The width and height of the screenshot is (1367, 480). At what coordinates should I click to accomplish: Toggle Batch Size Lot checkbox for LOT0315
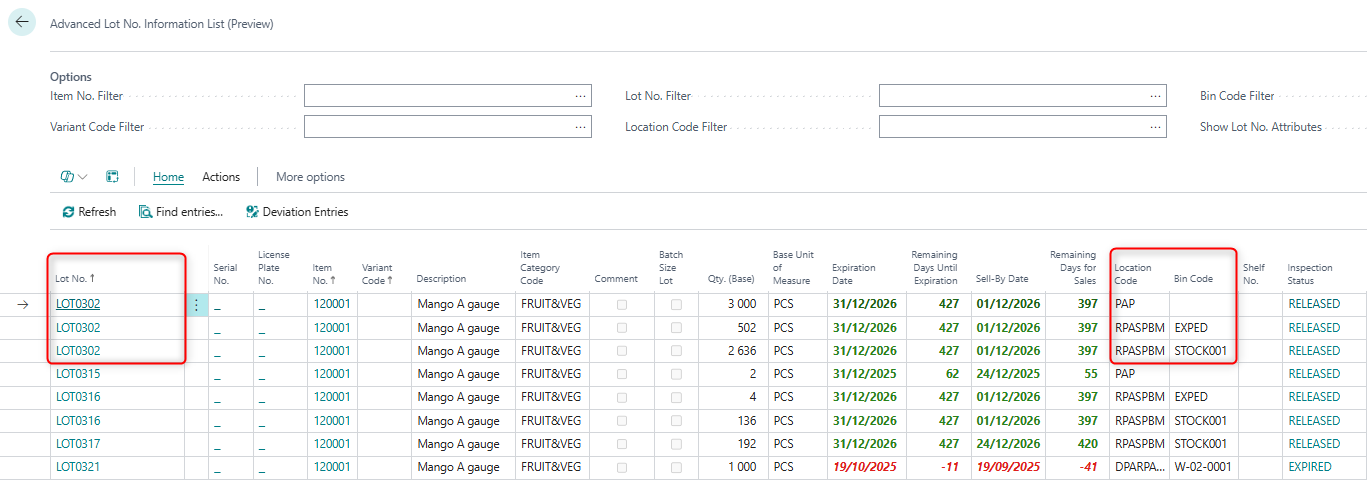(x=677, y=374)
